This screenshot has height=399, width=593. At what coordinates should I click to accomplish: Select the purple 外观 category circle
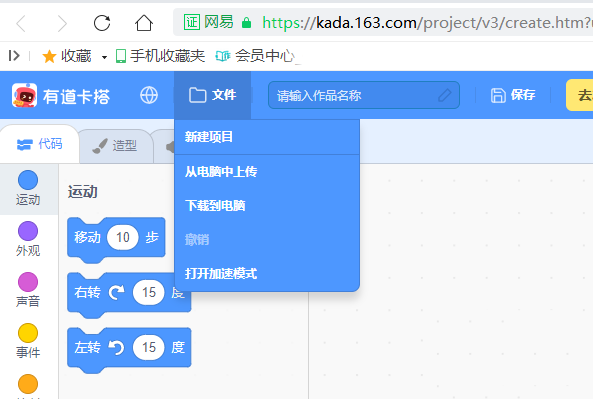28,231
